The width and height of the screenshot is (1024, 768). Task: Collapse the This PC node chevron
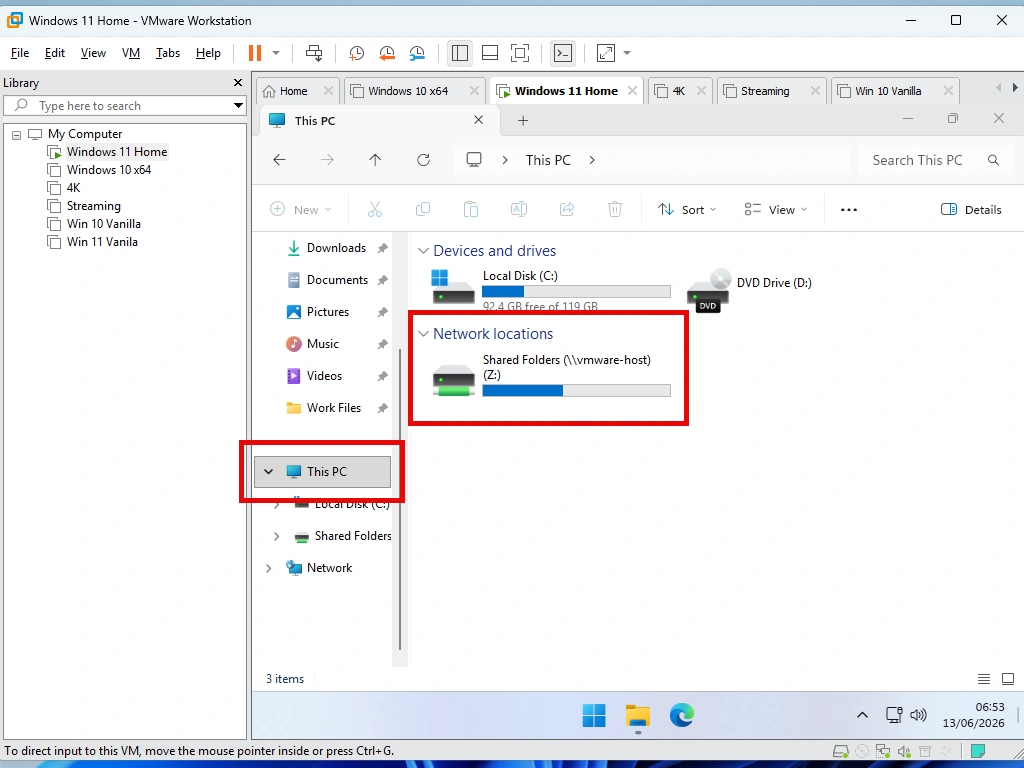tap(268, 472)
